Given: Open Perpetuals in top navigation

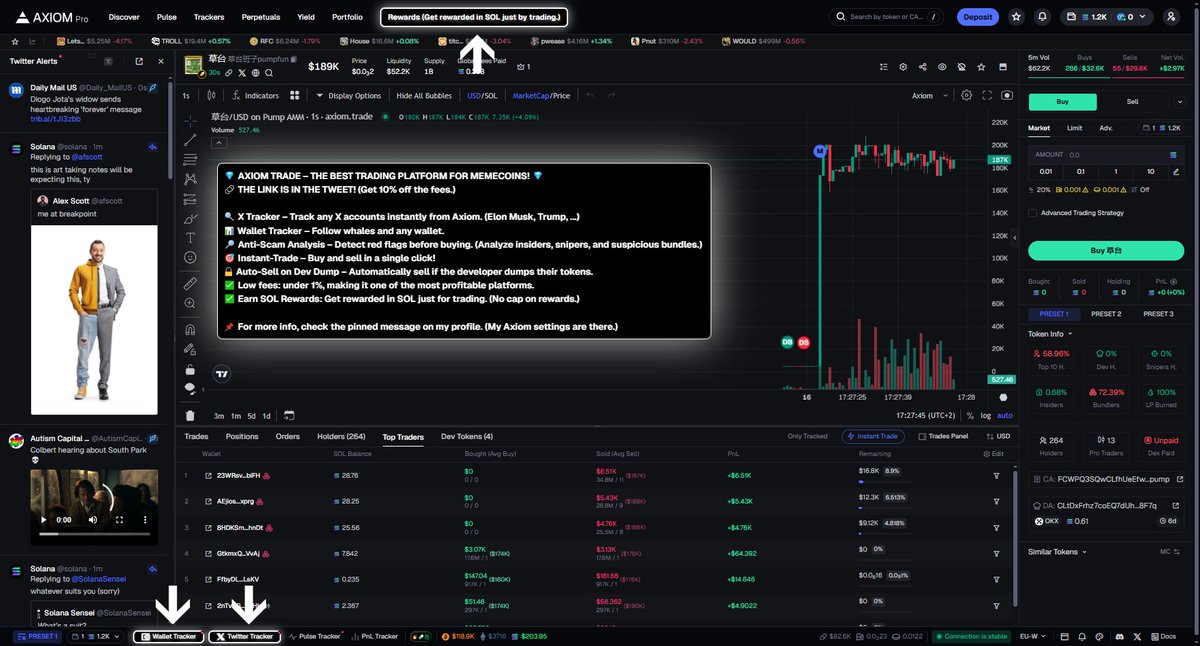Looking at the screenshot, I should [261, 17].
